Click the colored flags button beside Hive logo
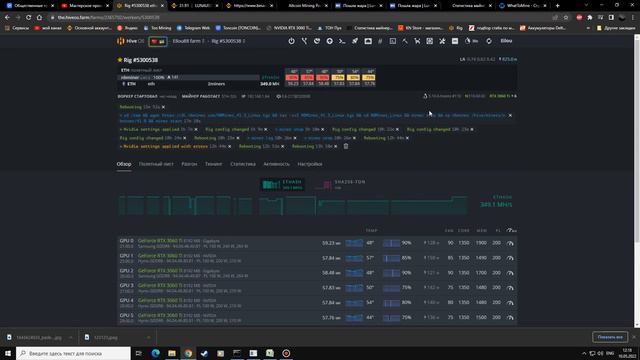This screenshot has height=360, width=640. point(158,41)
